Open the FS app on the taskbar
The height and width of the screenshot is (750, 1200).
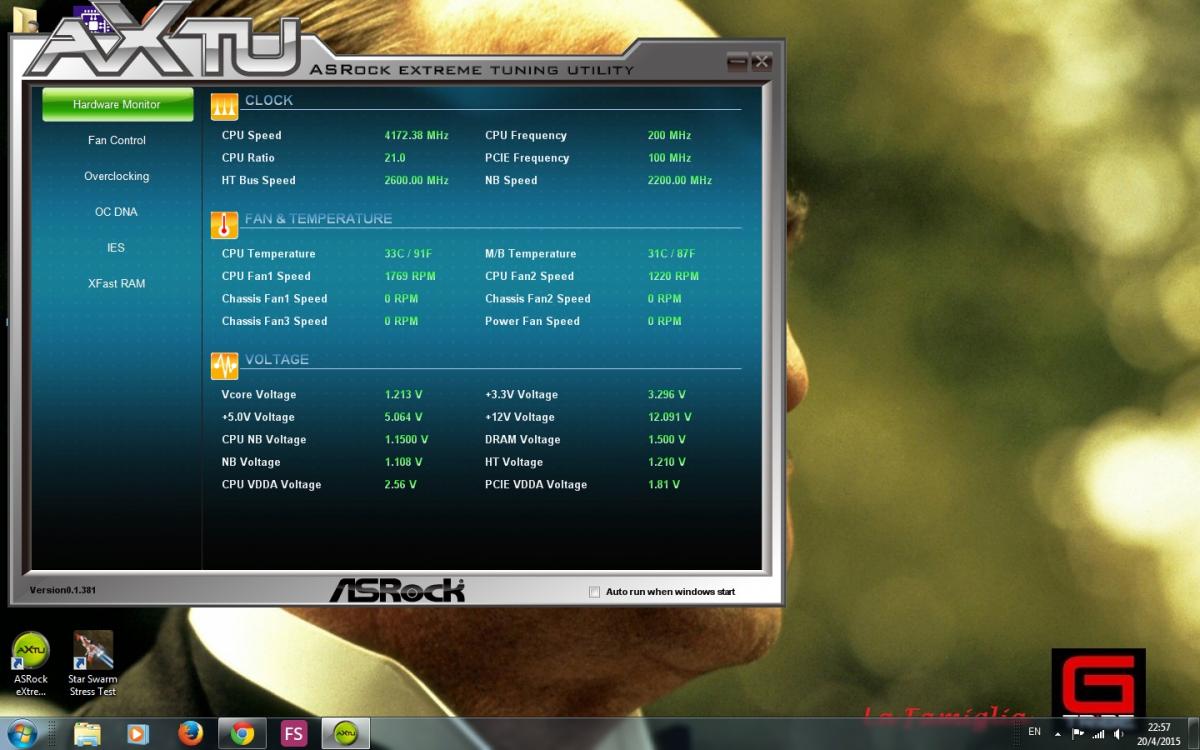tap(294, 734)
